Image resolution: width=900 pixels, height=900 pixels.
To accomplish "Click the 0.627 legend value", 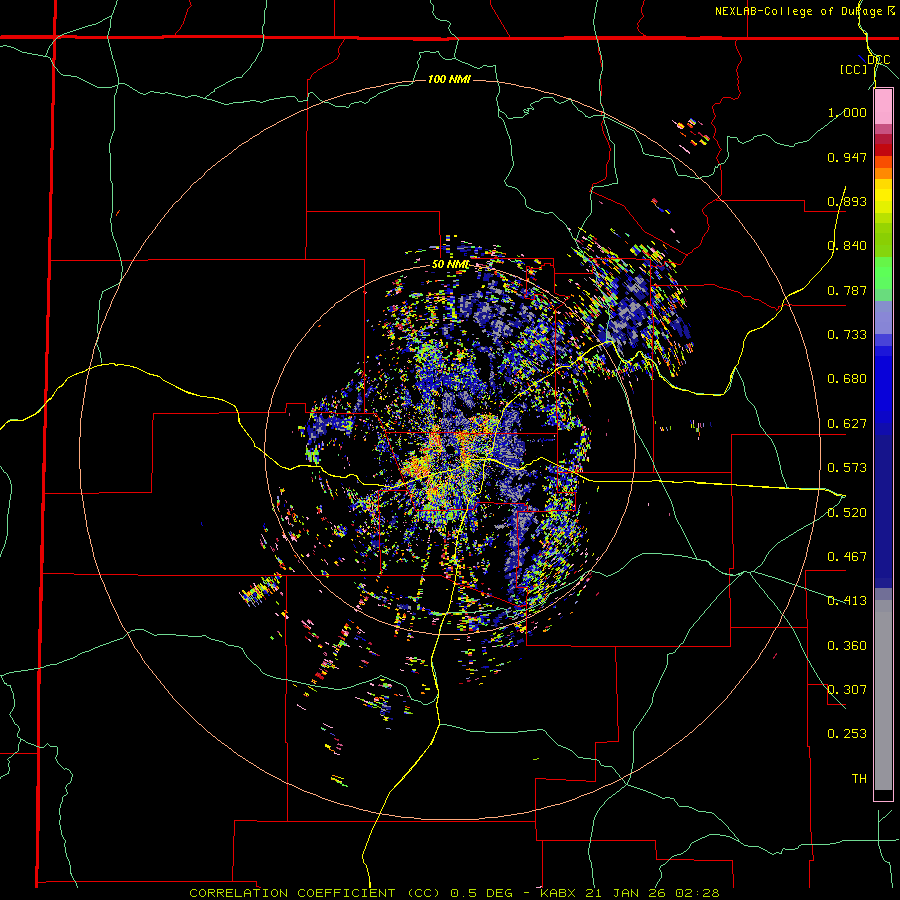I will [x=847, y=424].
